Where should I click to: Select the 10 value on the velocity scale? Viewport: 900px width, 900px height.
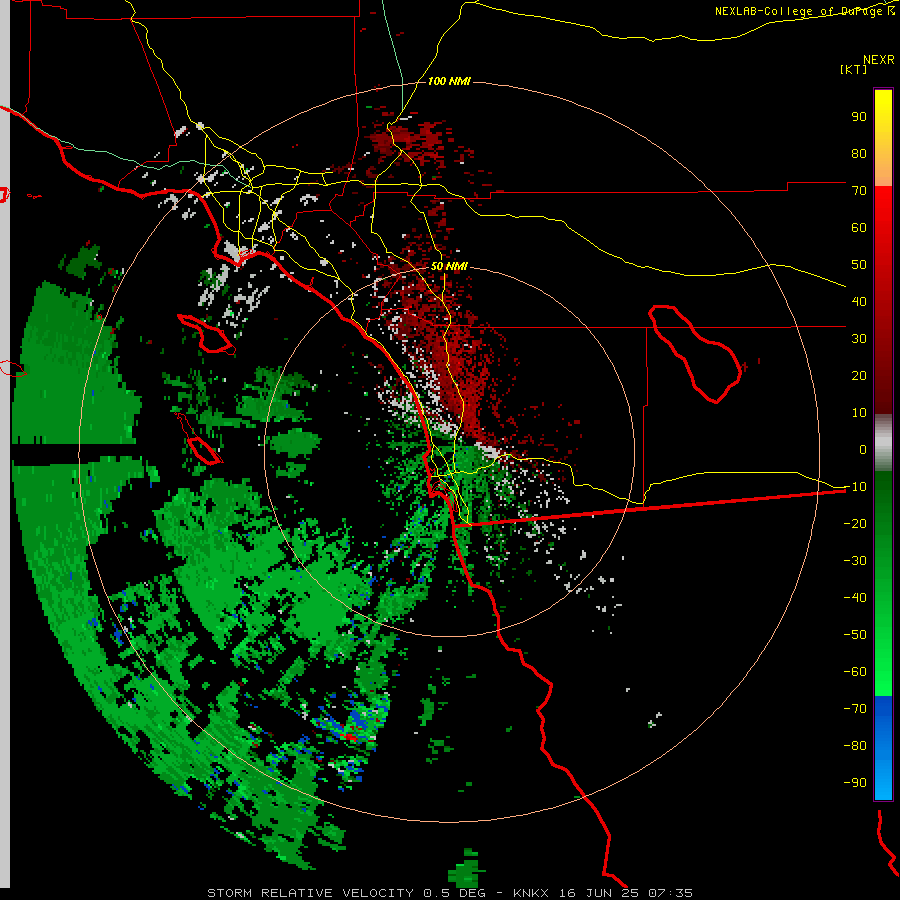coord(859,413)
